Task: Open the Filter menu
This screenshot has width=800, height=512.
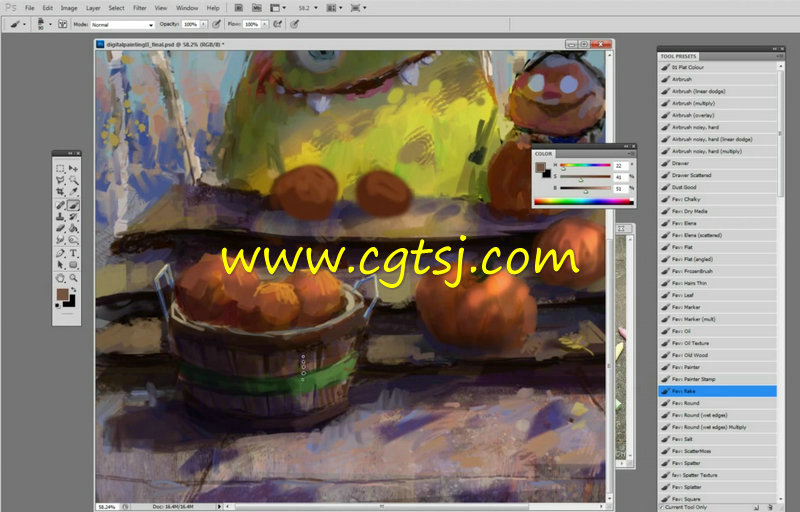Action: coord(140,8)
